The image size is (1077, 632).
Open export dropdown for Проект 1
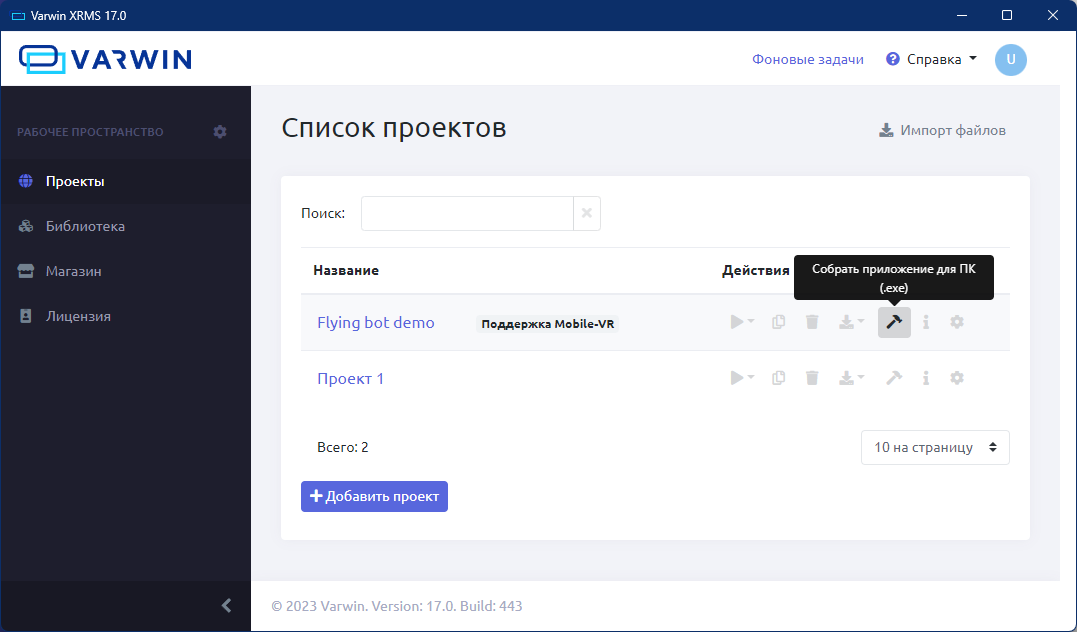851,378
